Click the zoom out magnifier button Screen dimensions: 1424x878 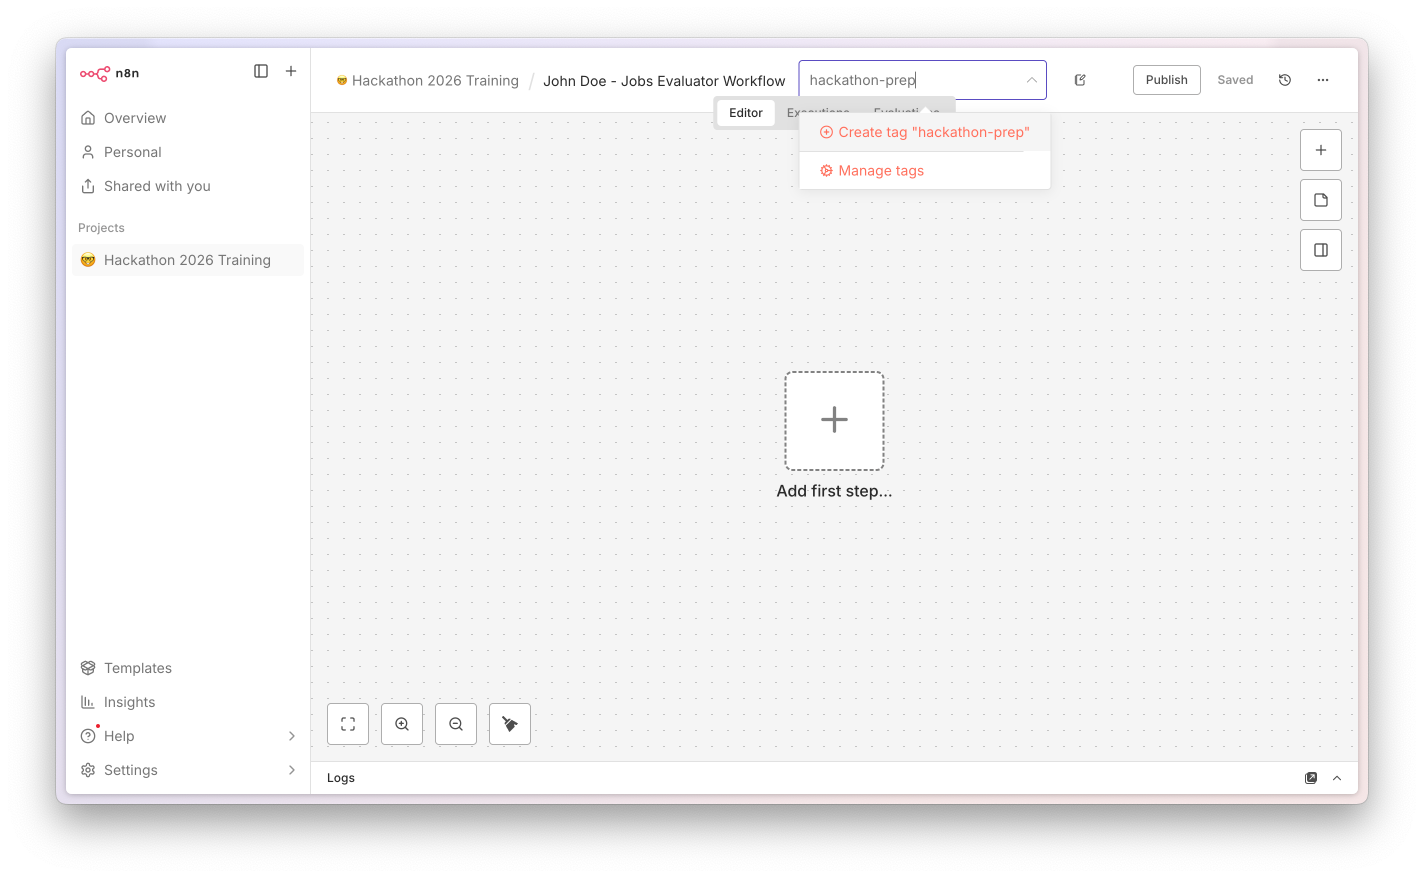coord(456,724)
